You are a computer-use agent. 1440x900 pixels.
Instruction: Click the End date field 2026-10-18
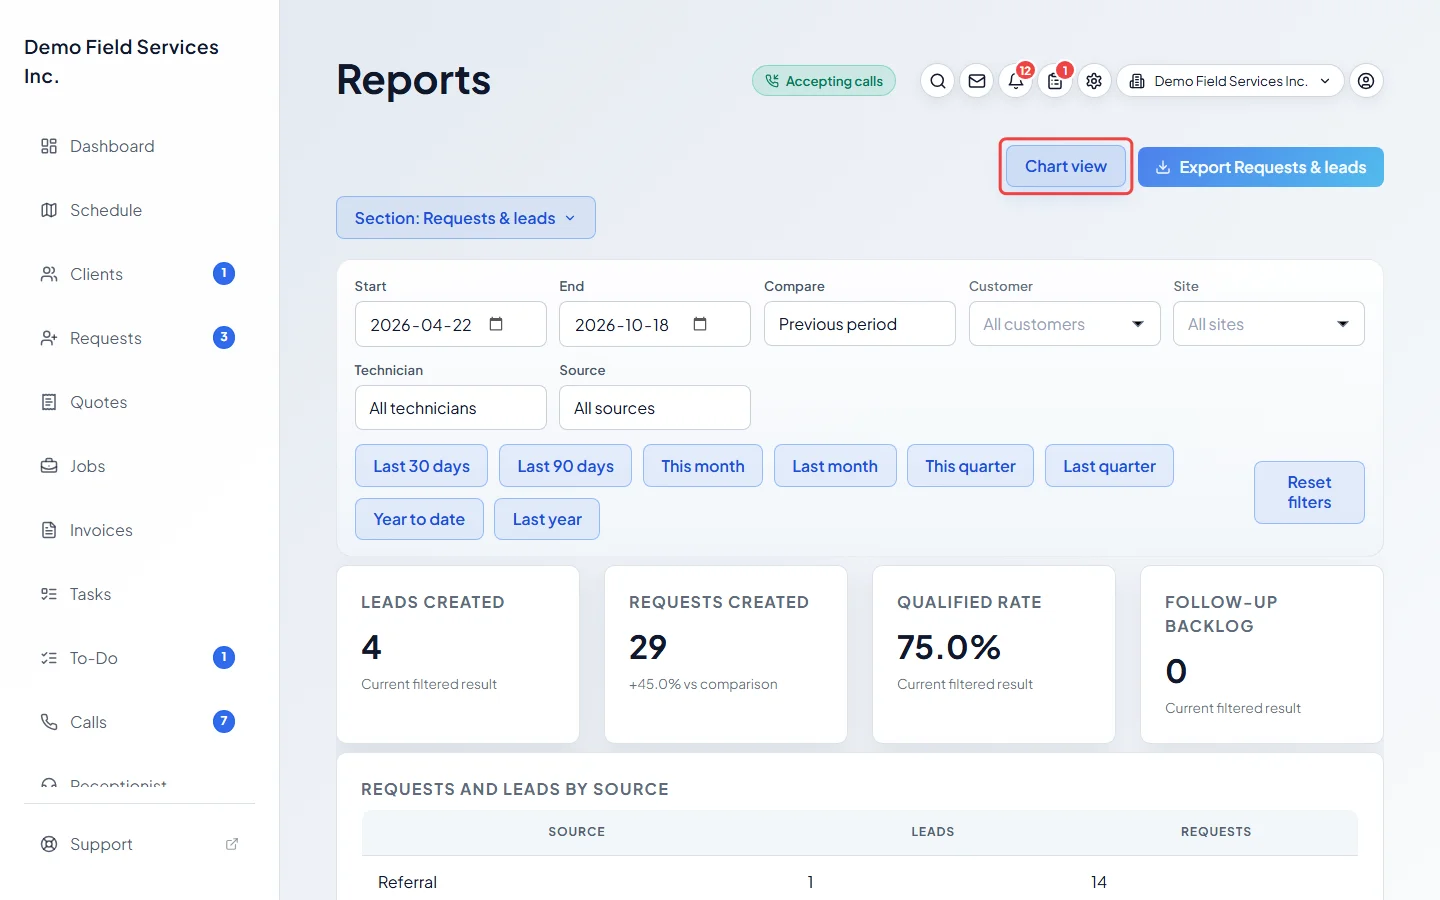coord(655,324)
